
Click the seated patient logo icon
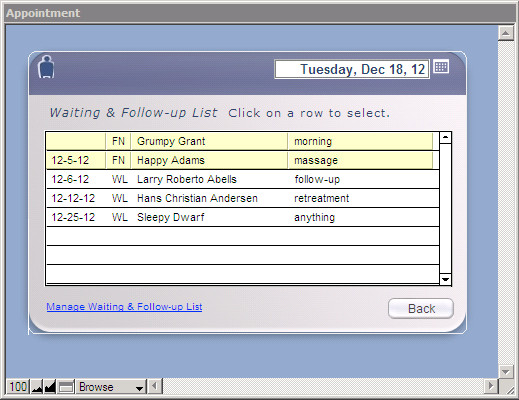coord(46,67)
